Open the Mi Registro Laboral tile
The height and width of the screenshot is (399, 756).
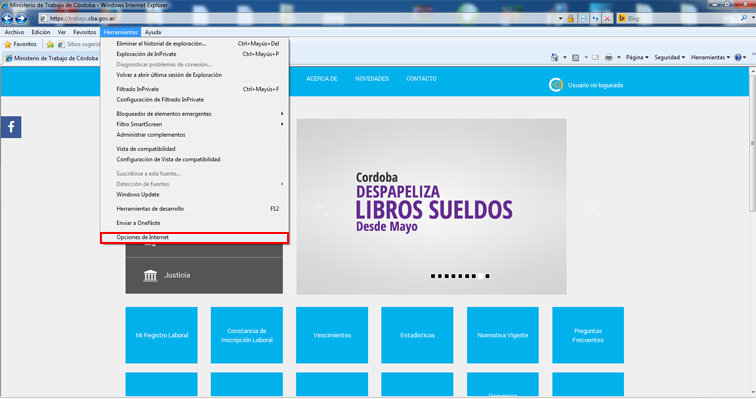pyautogui.click(x=162, y=335)
